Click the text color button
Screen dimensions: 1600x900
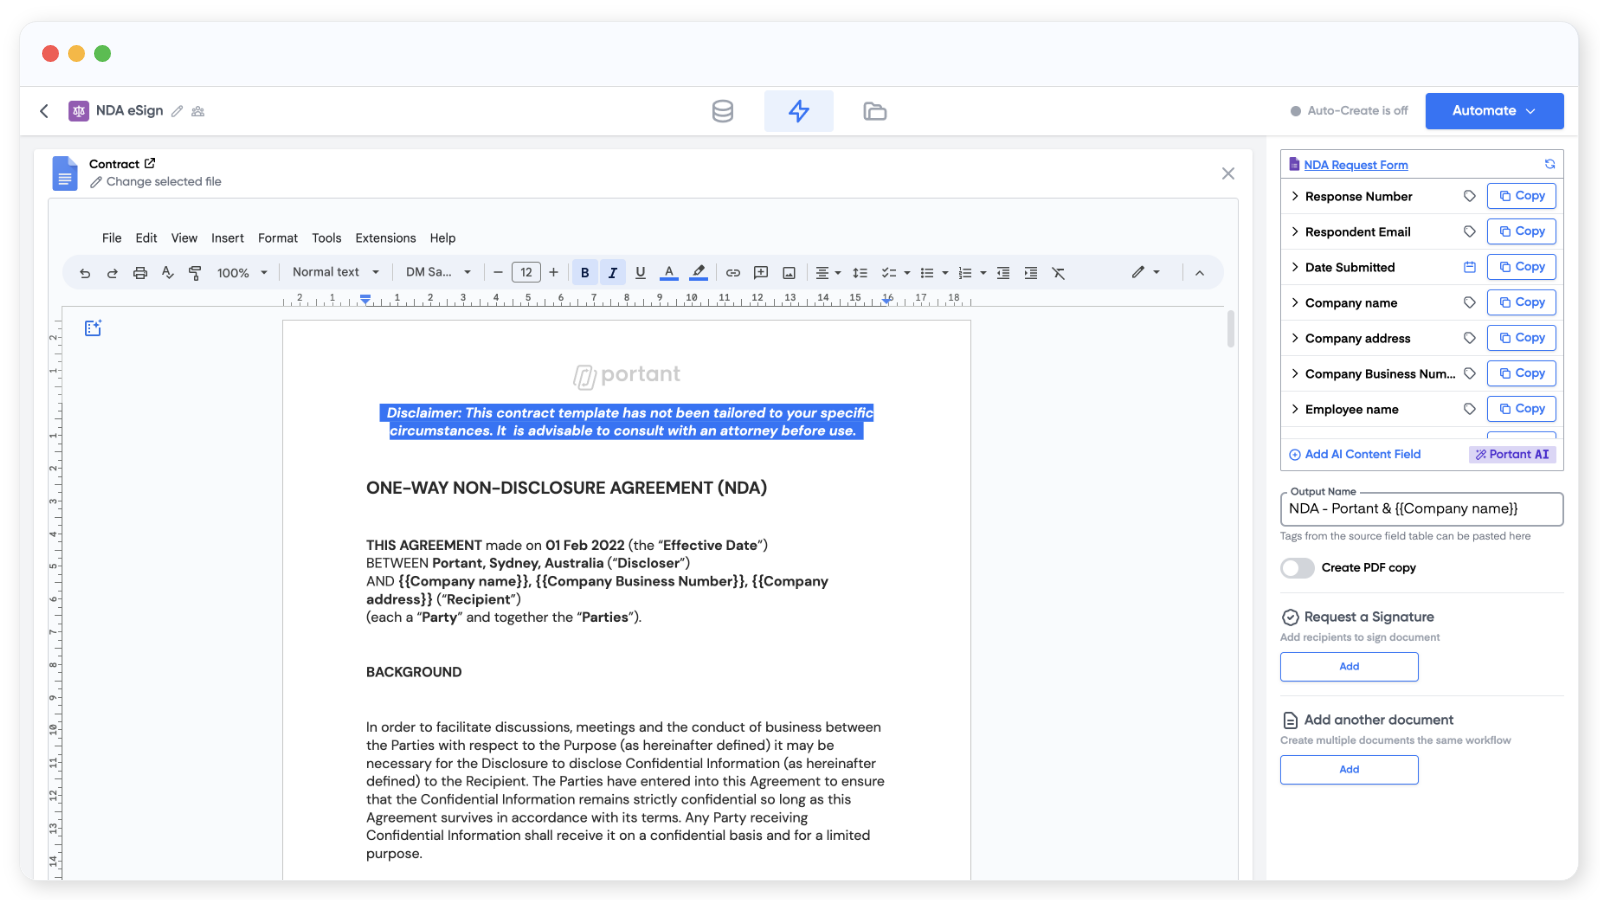(x=669, y=273)
